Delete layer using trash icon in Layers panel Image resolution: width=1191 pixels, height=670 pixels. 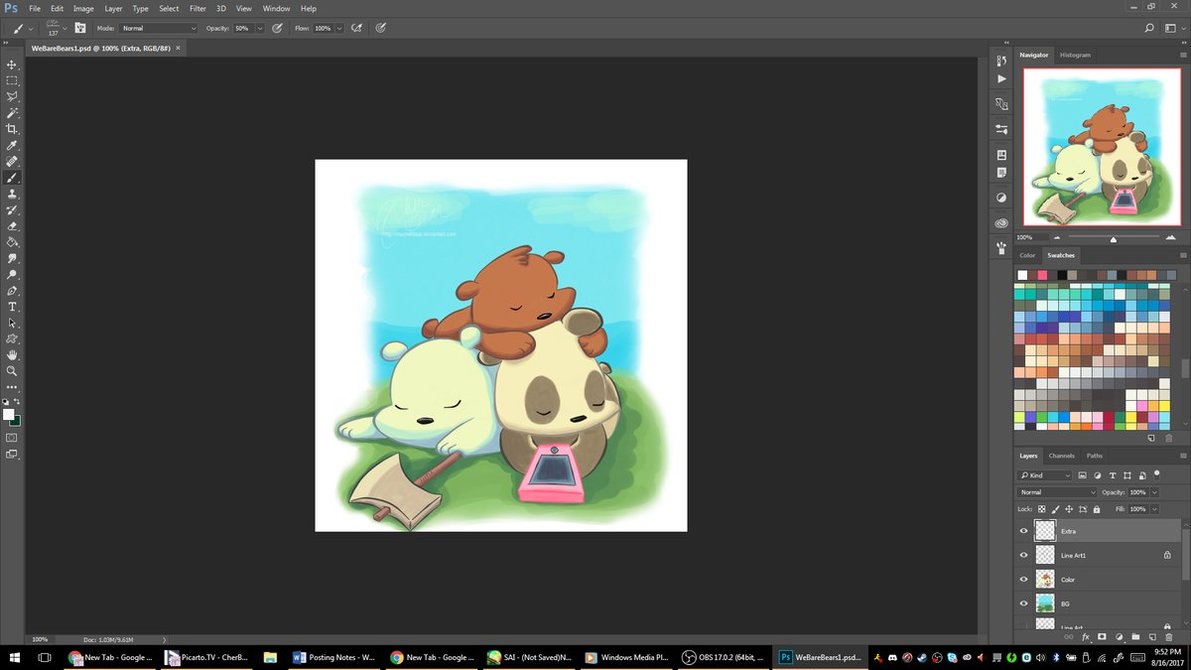tap(1168, 637)
